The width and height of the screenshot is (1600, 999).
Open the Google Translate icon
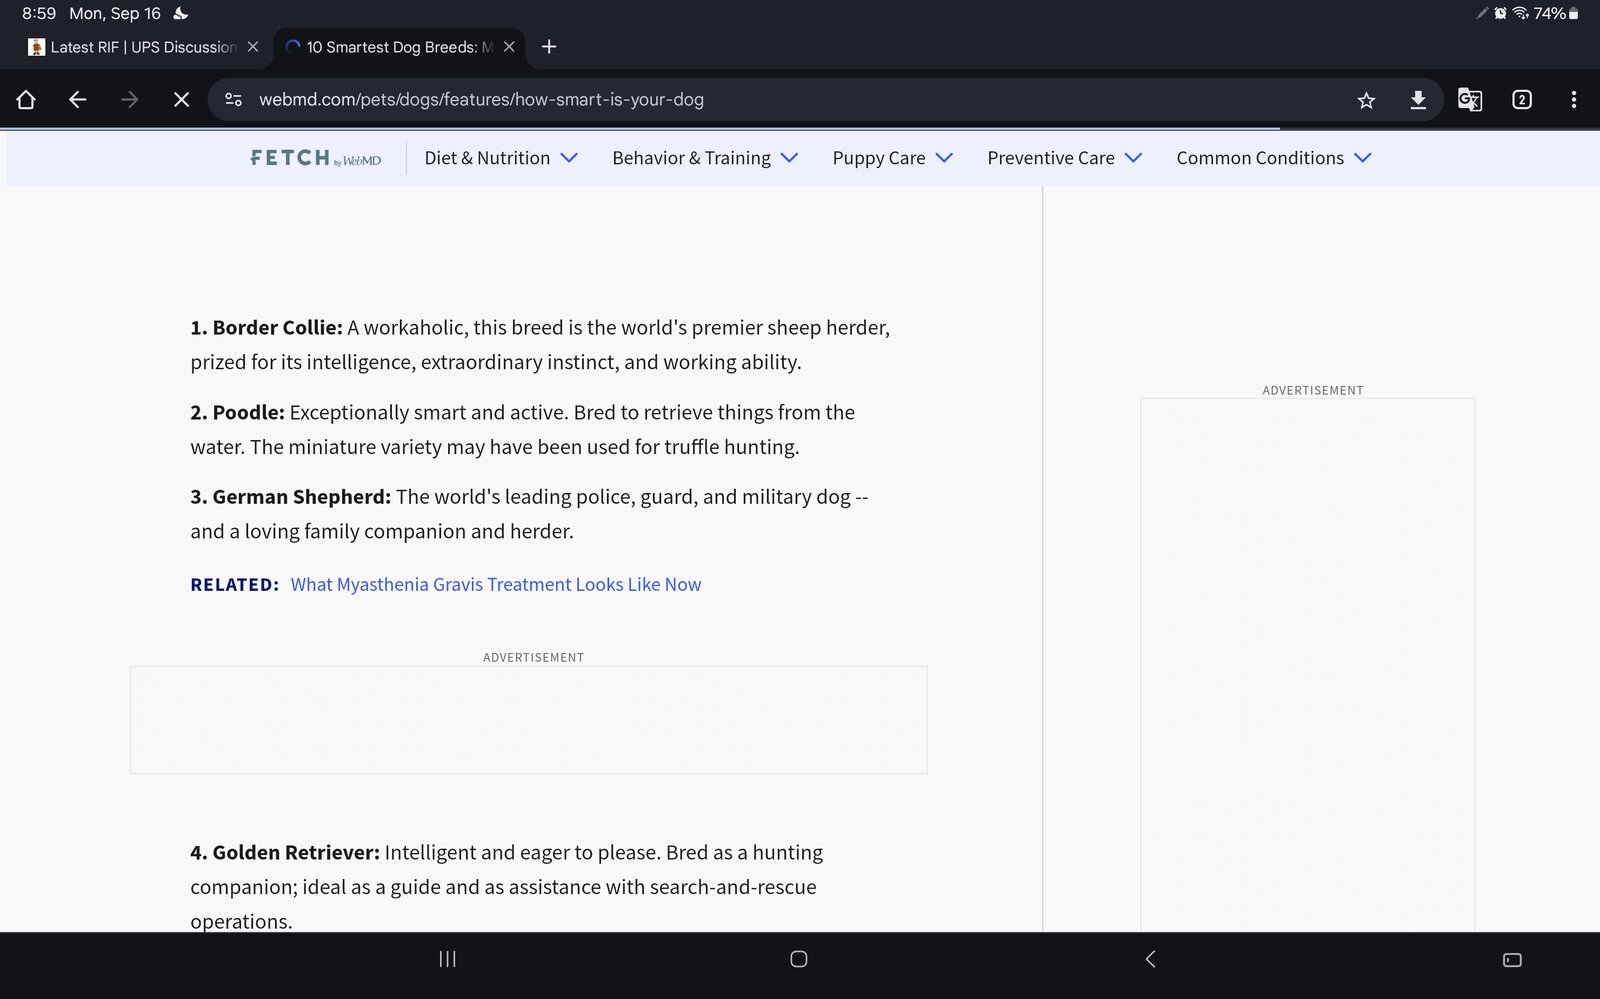tap(1470, 99)
